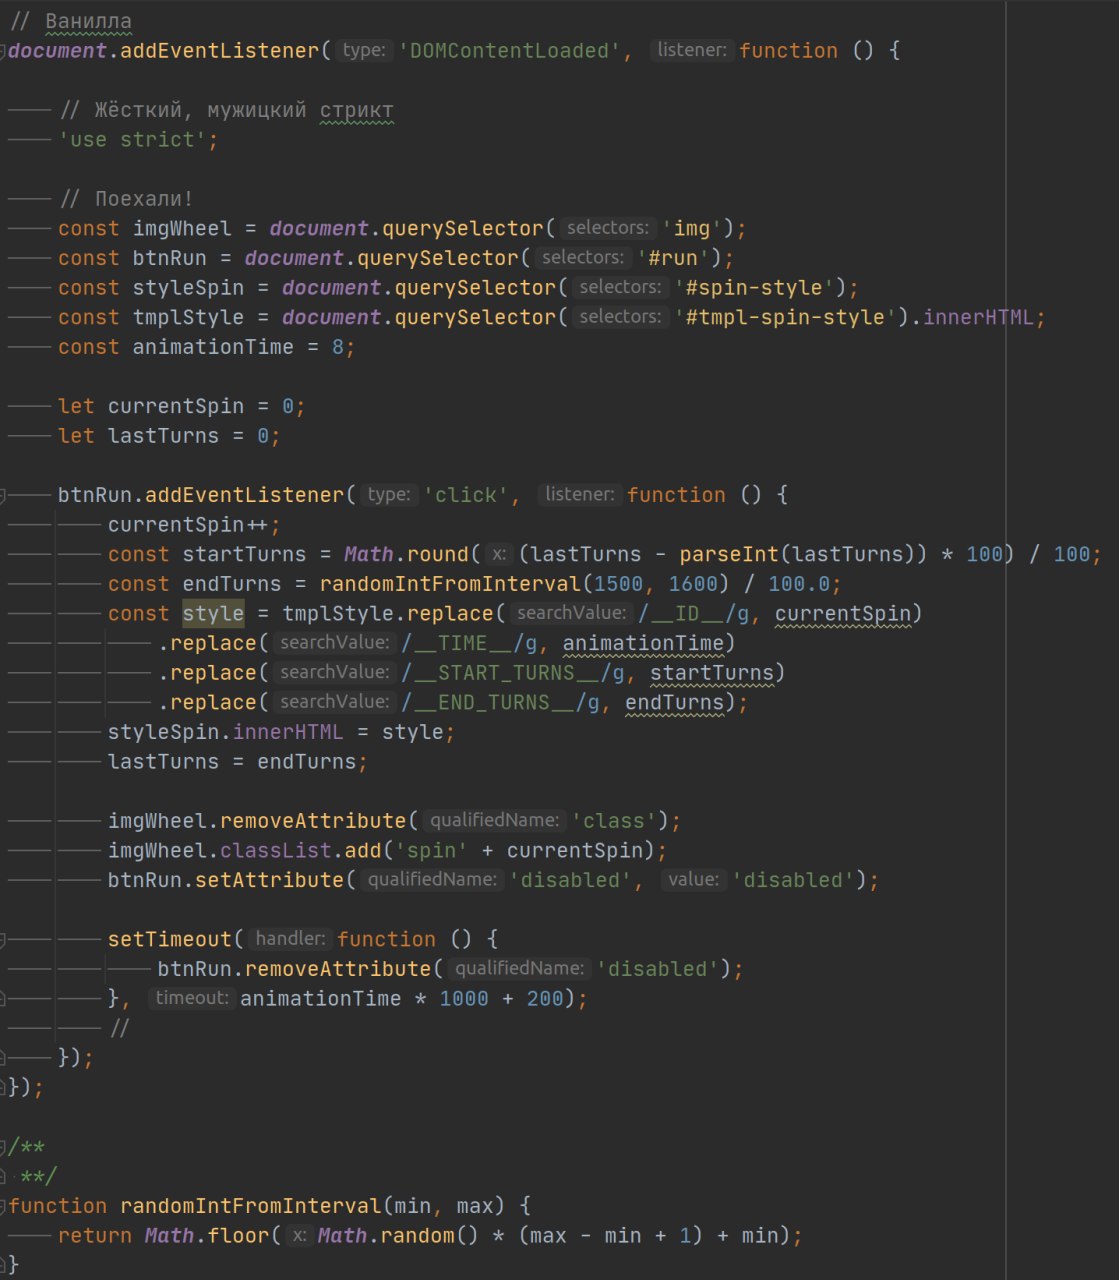Click the 'Поехали!' comment

(x=126, y=199)
